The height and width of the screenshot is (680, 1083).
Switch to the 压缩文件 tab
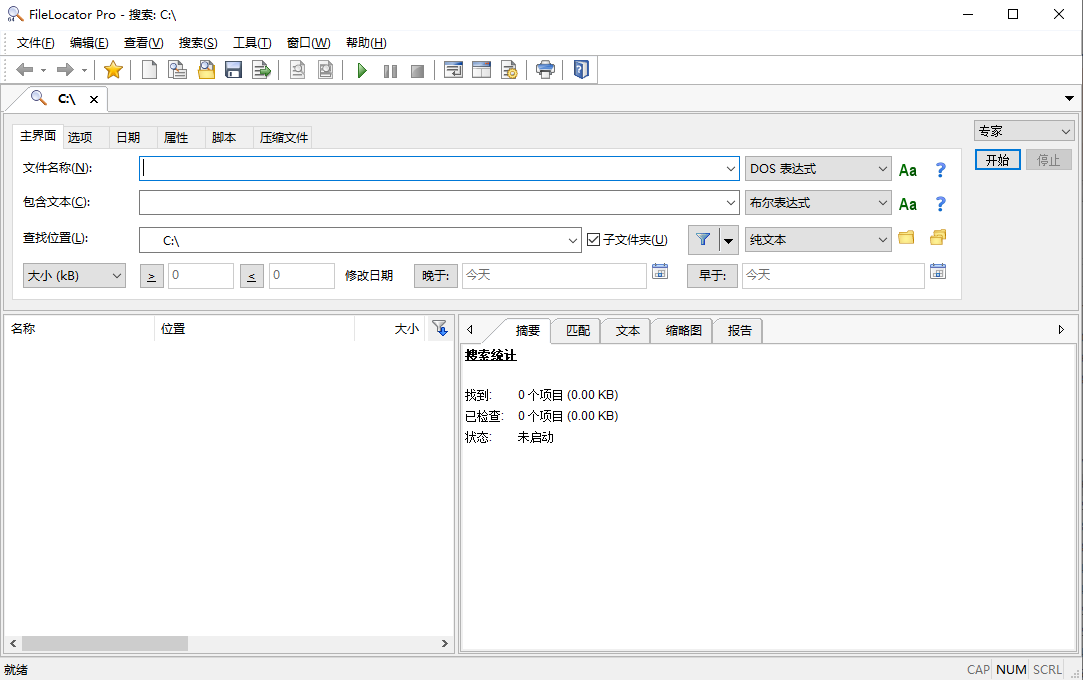(x=284, y=137)
